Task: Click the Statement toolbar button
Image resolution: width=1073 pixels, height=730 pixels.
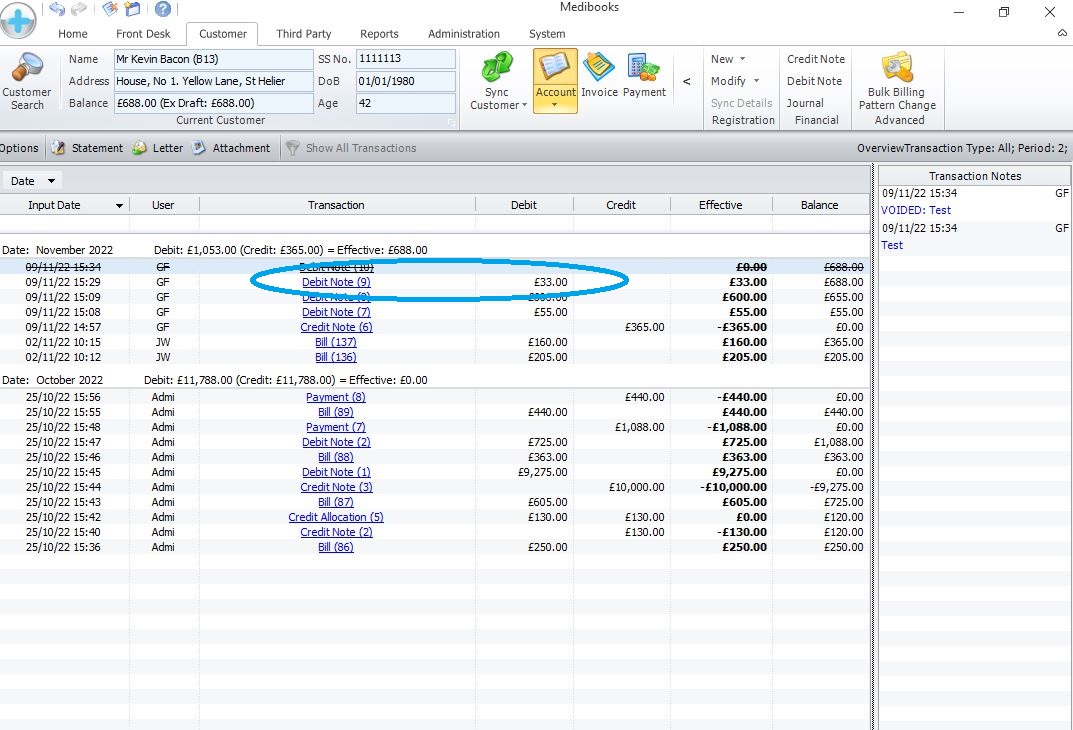Action: tap(87, 148)
